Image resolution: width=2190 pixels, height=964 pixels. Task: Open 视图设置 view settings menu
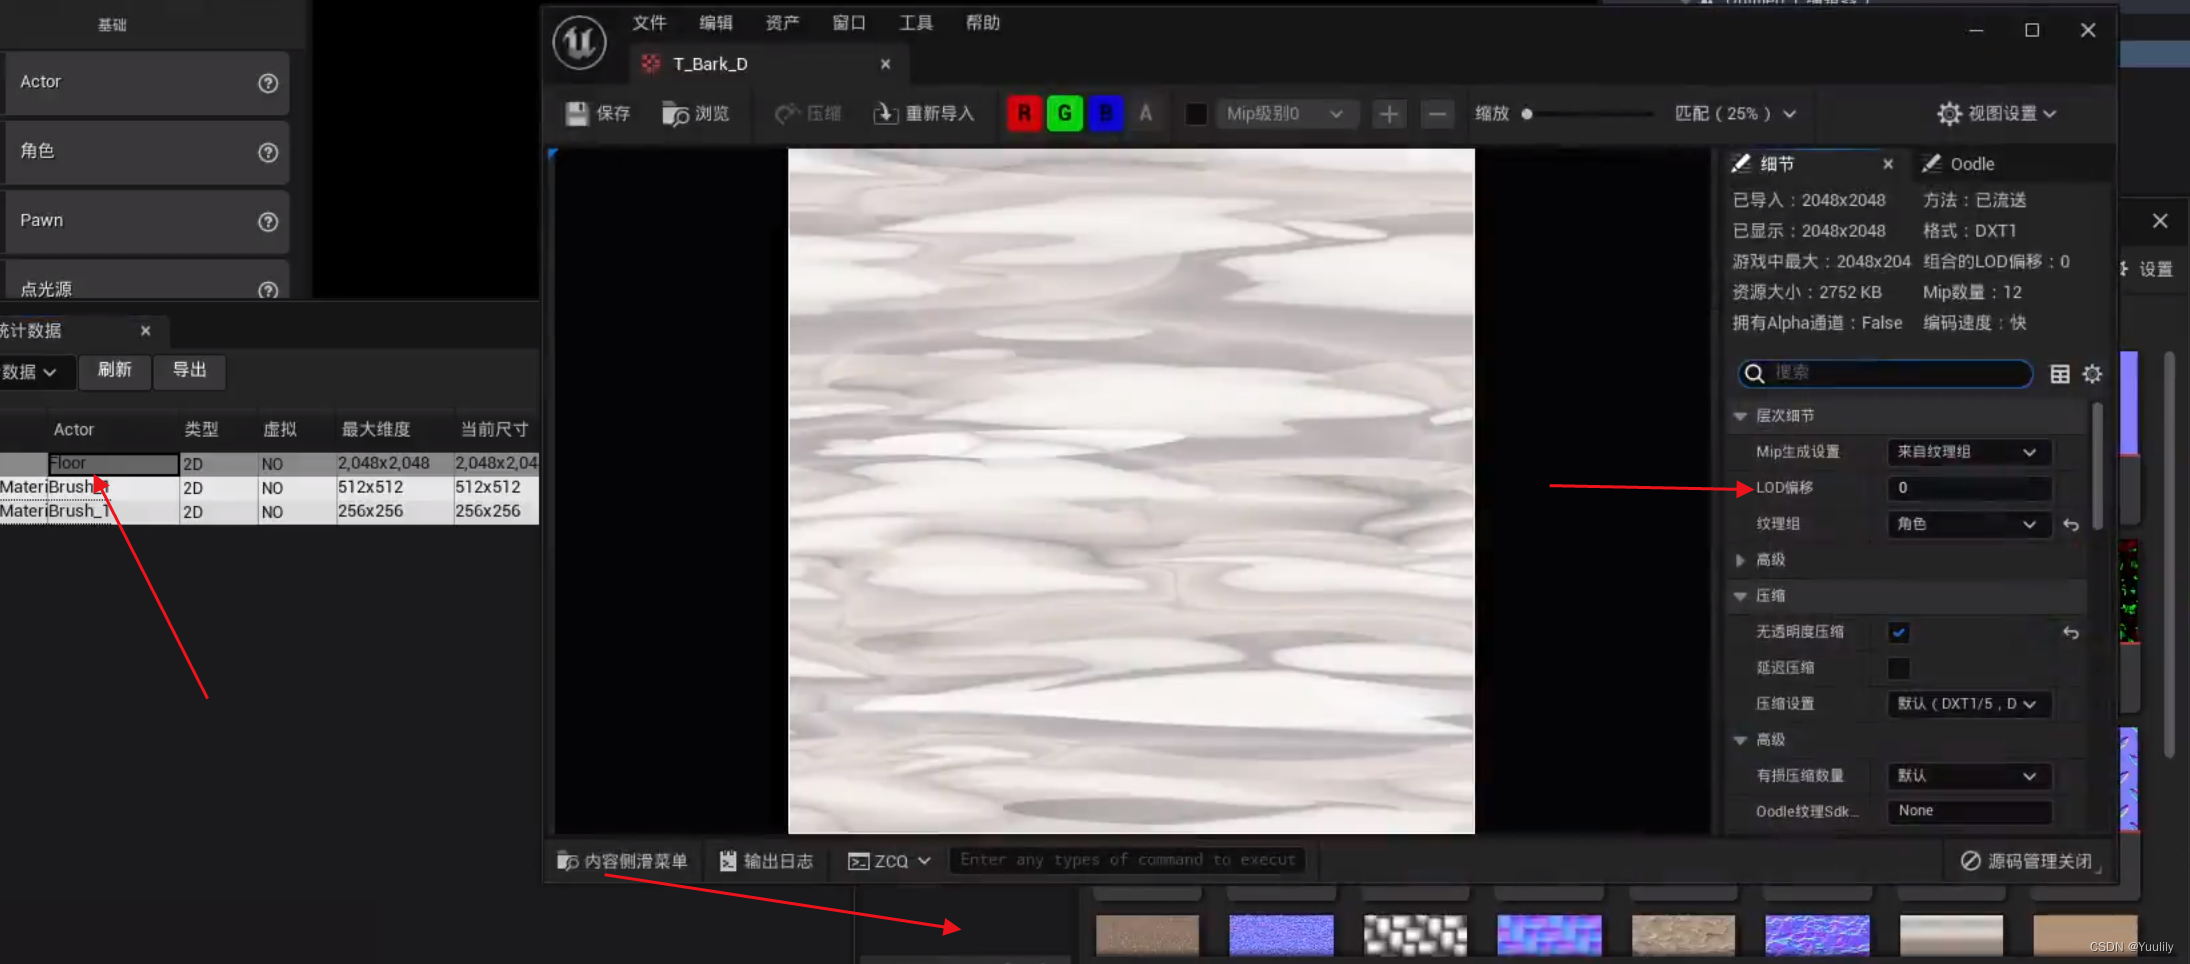click(1996, 114)
